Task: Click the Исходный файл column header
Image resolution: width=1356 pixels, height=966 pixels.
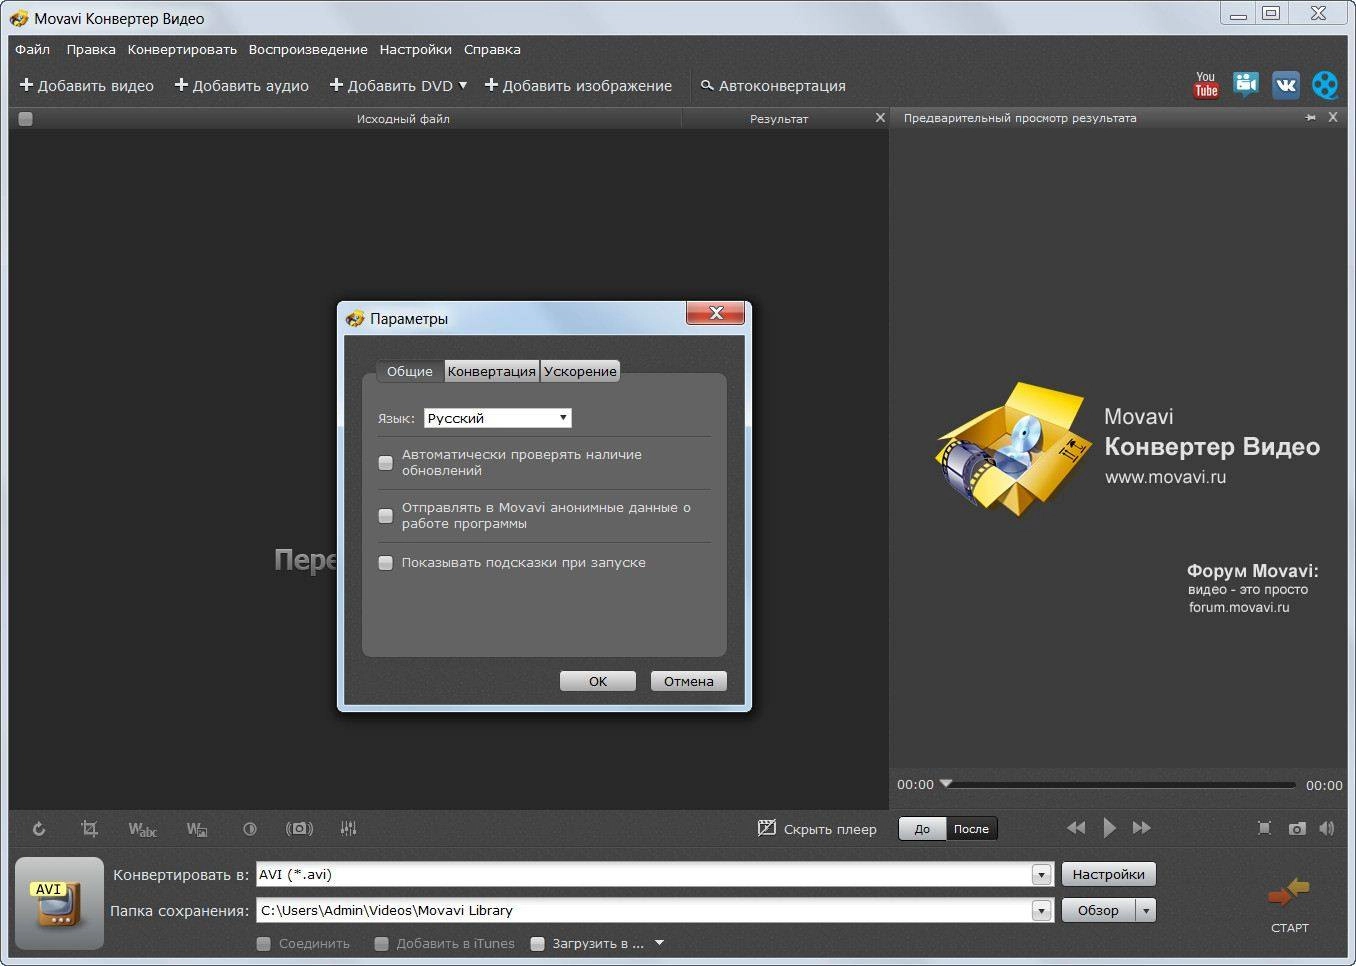Action: tap(403, 118)
